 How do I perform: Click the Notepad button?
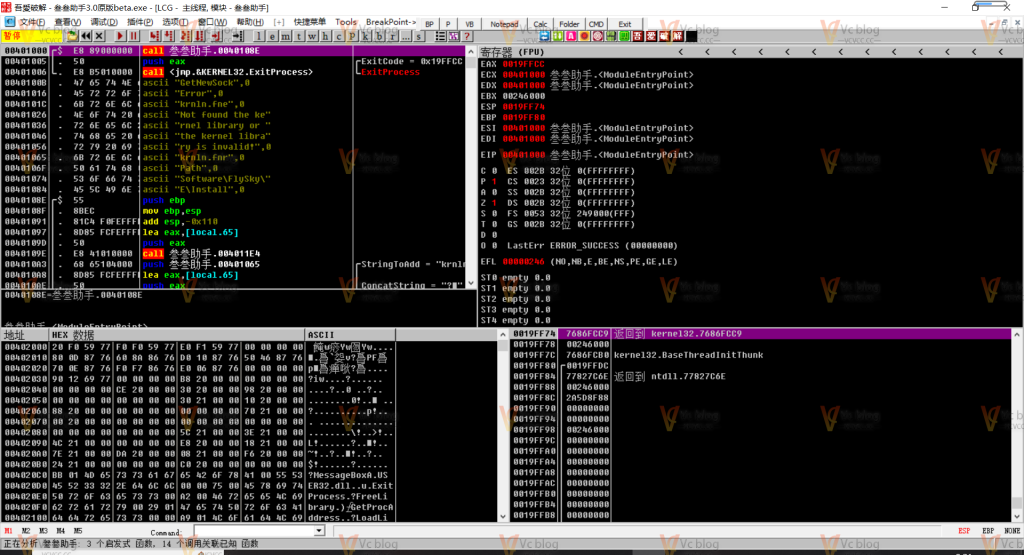[x=504, y=23]
